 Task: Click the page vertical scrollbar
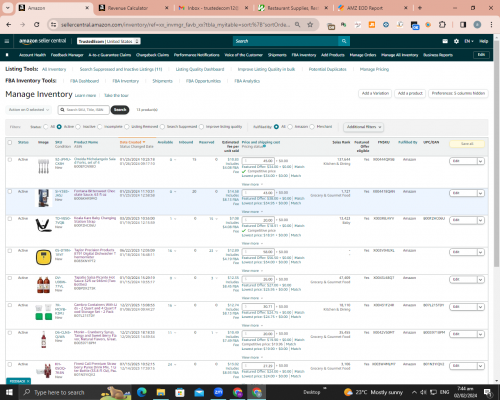point(496,153)
